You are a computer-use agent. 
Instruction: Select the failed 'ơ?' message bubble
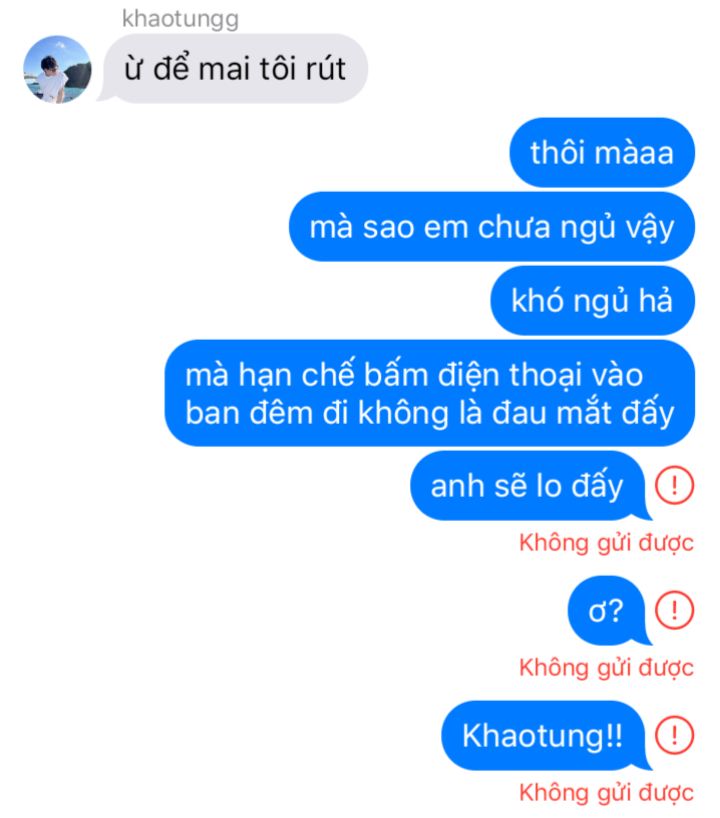(x=608, y=610)
